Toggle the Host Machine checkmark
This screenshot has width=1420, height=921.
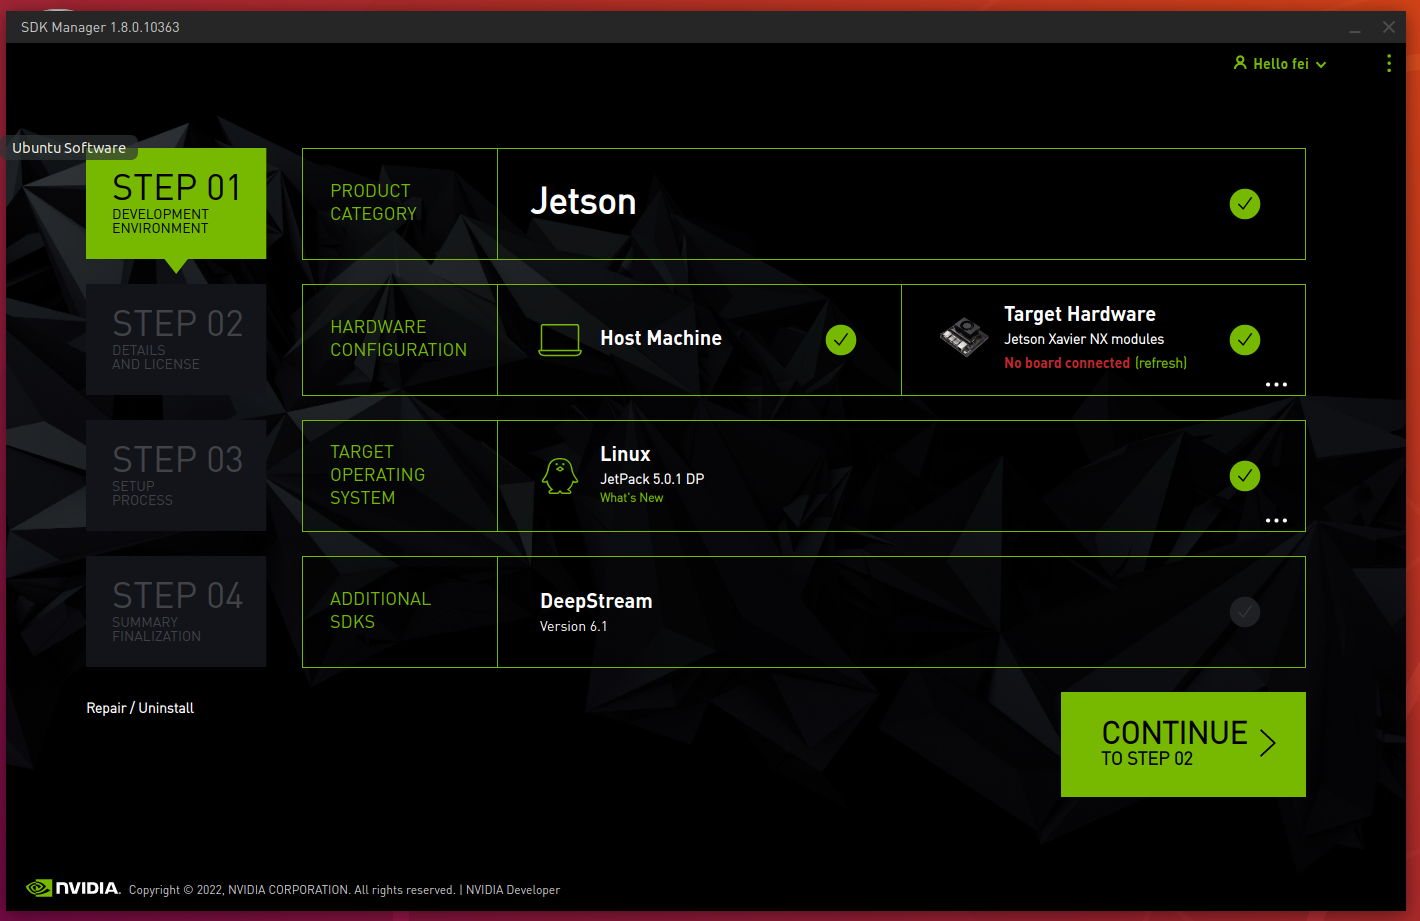tap(841, 340)
